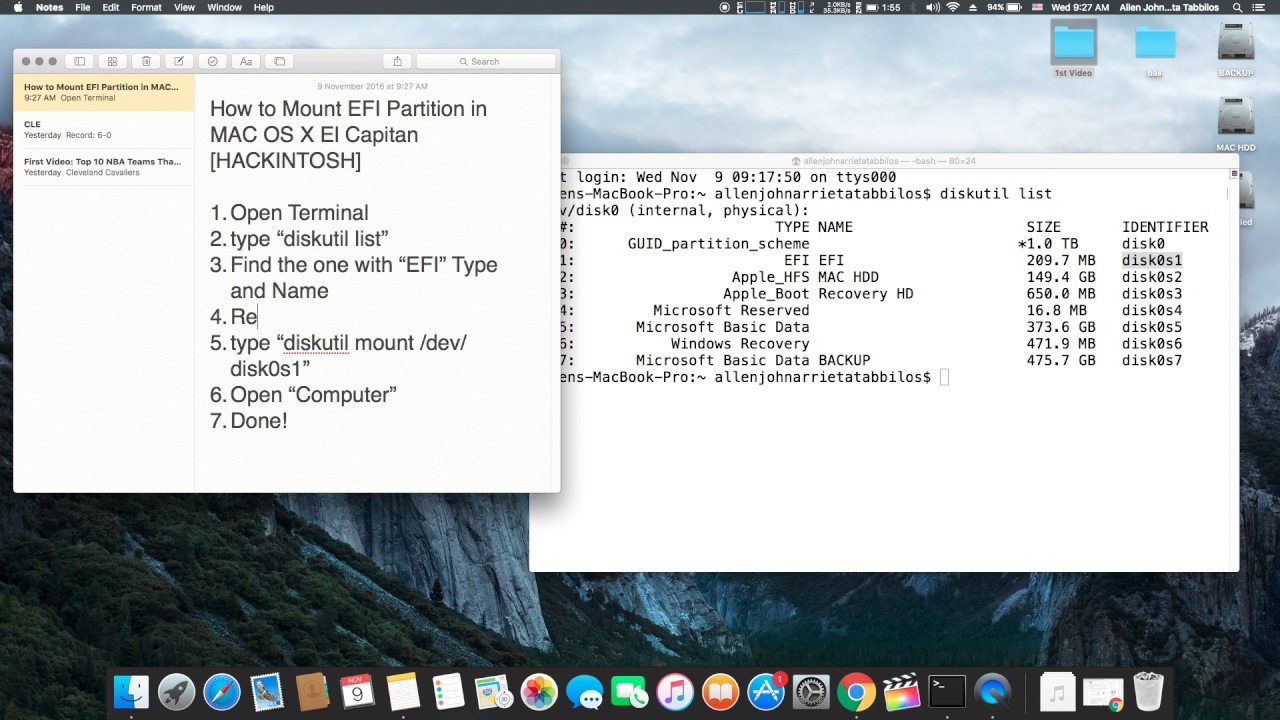Open the Help menu

[263, 7]
